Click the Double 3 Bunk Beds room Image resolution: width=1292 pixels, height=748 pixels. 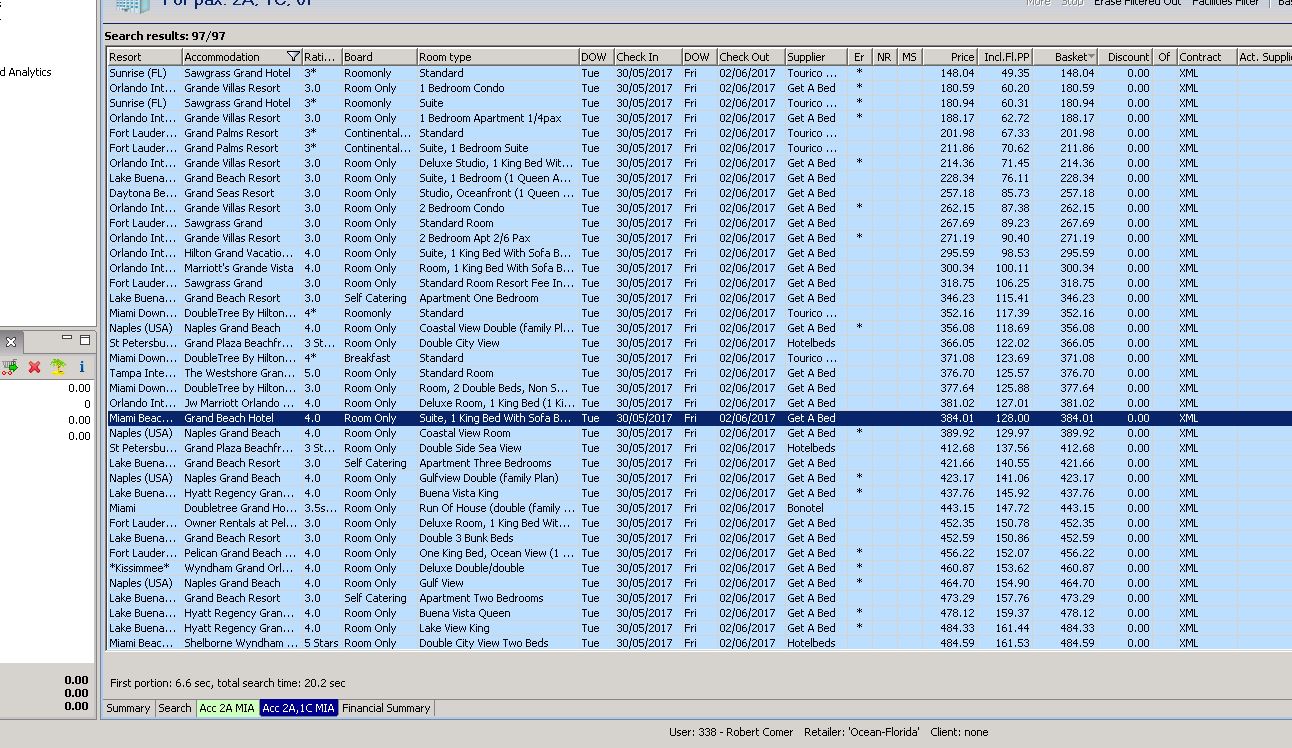click(x=497, y=538)
